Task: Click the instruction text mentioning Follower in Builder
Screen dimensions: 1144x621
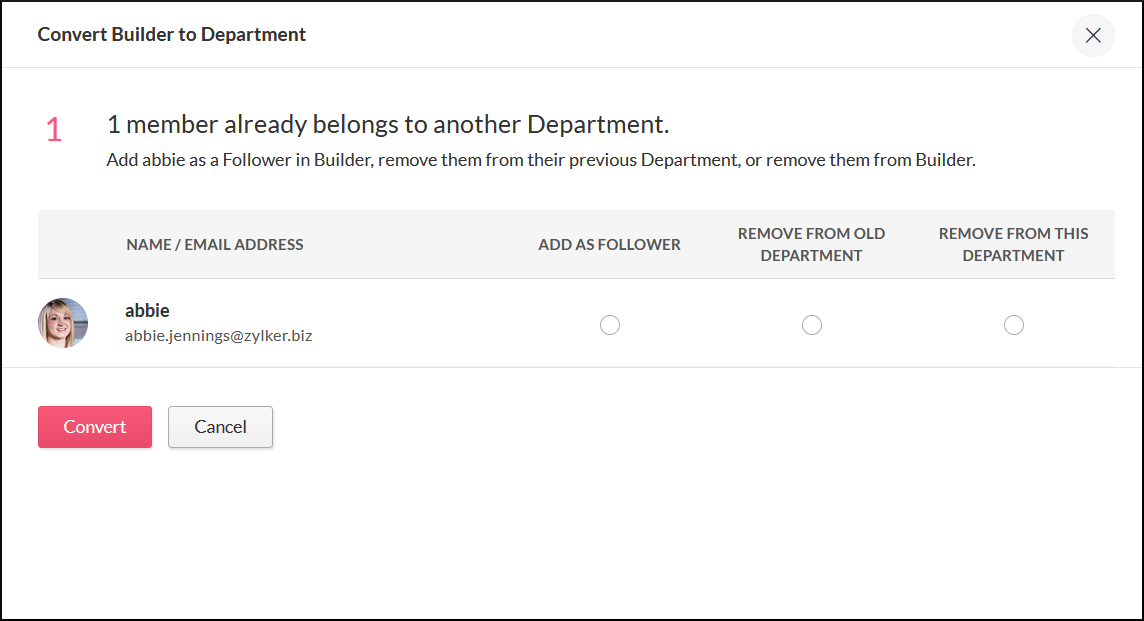Action: pyautogui.click(x=540, y=160)
